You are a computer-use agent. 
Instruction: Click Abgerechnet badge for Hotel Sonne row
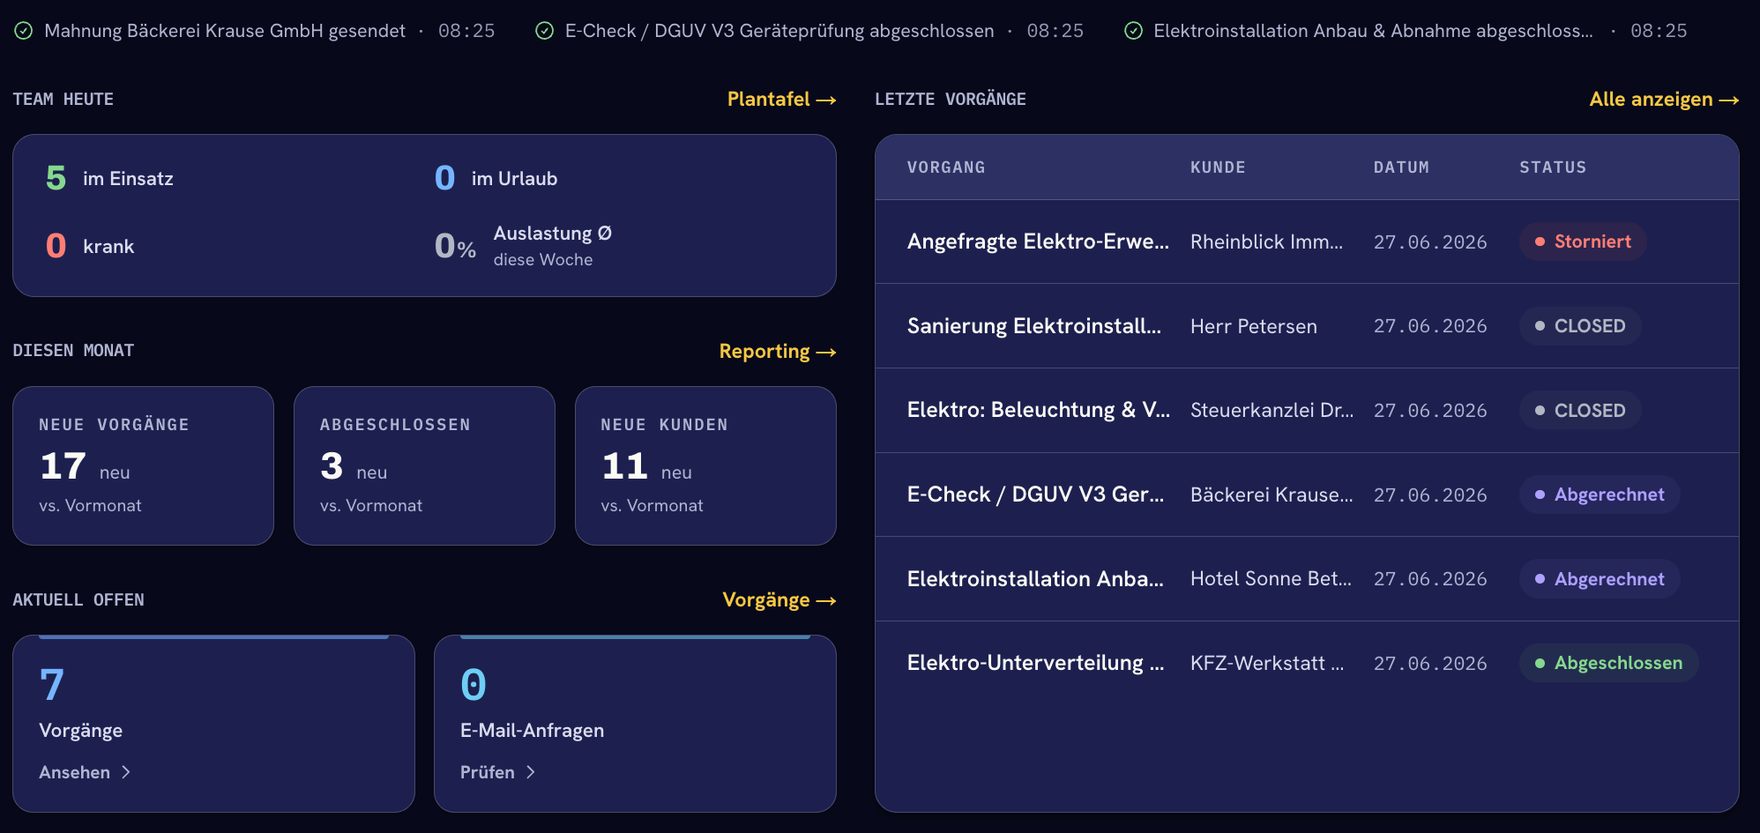1599,579
